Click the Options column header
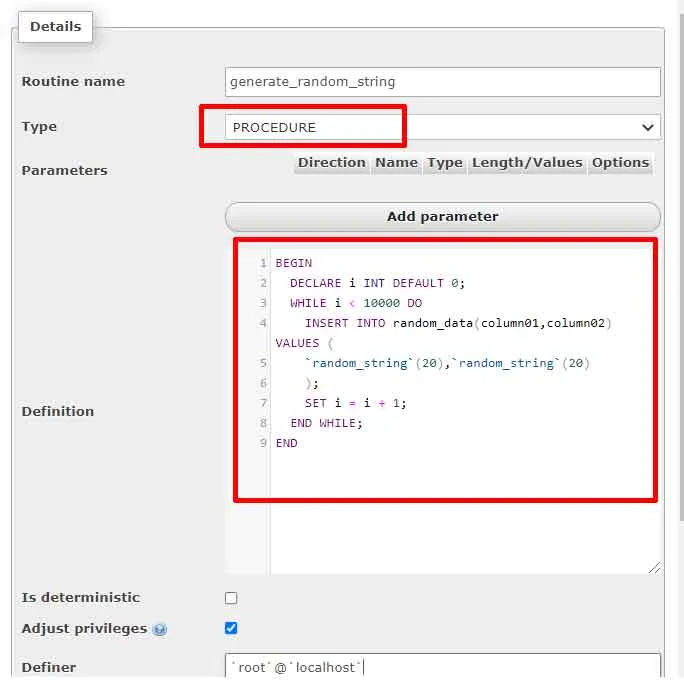 pyautogui.click(x=620, y=163)
